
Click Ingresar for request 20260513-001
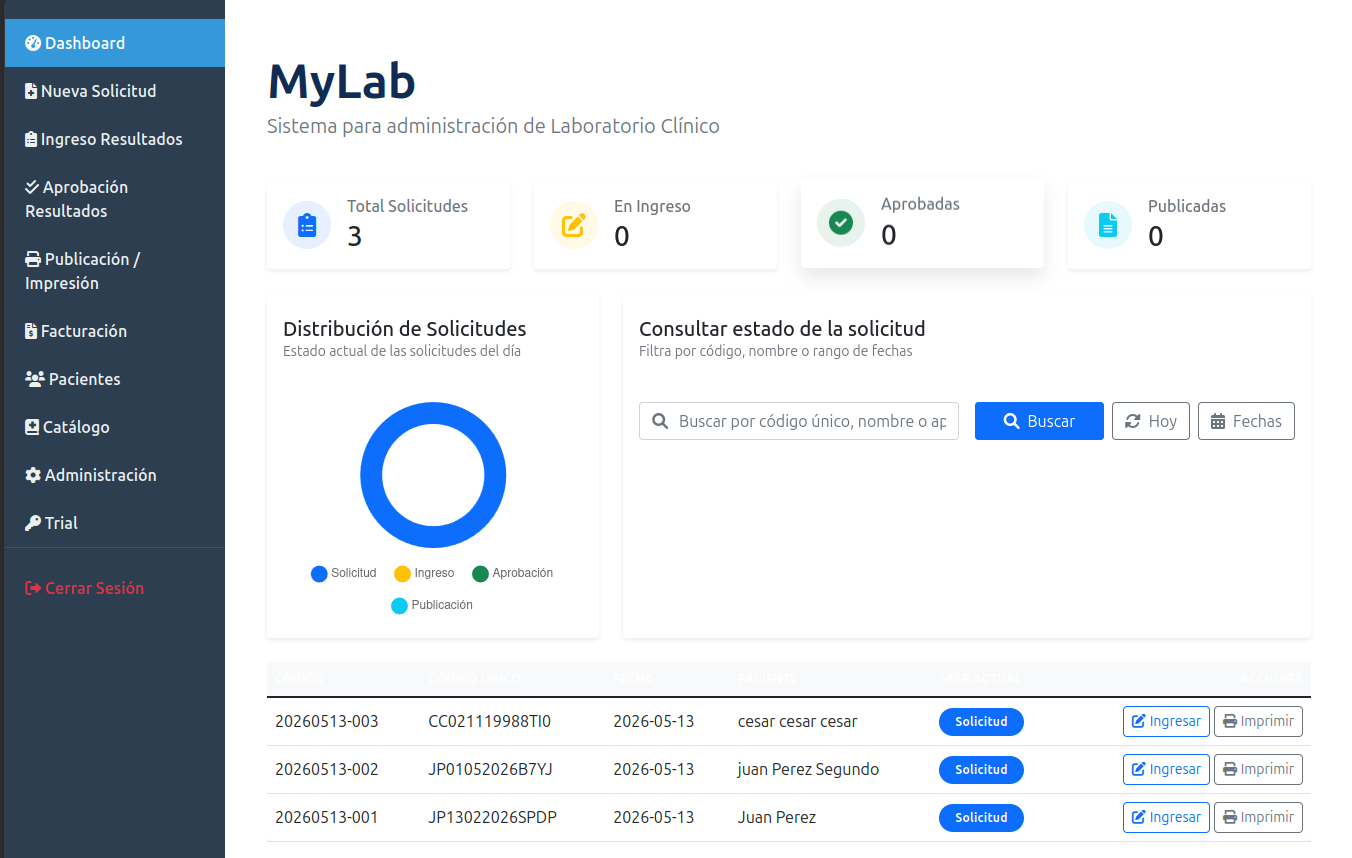tap(1166, 817)
